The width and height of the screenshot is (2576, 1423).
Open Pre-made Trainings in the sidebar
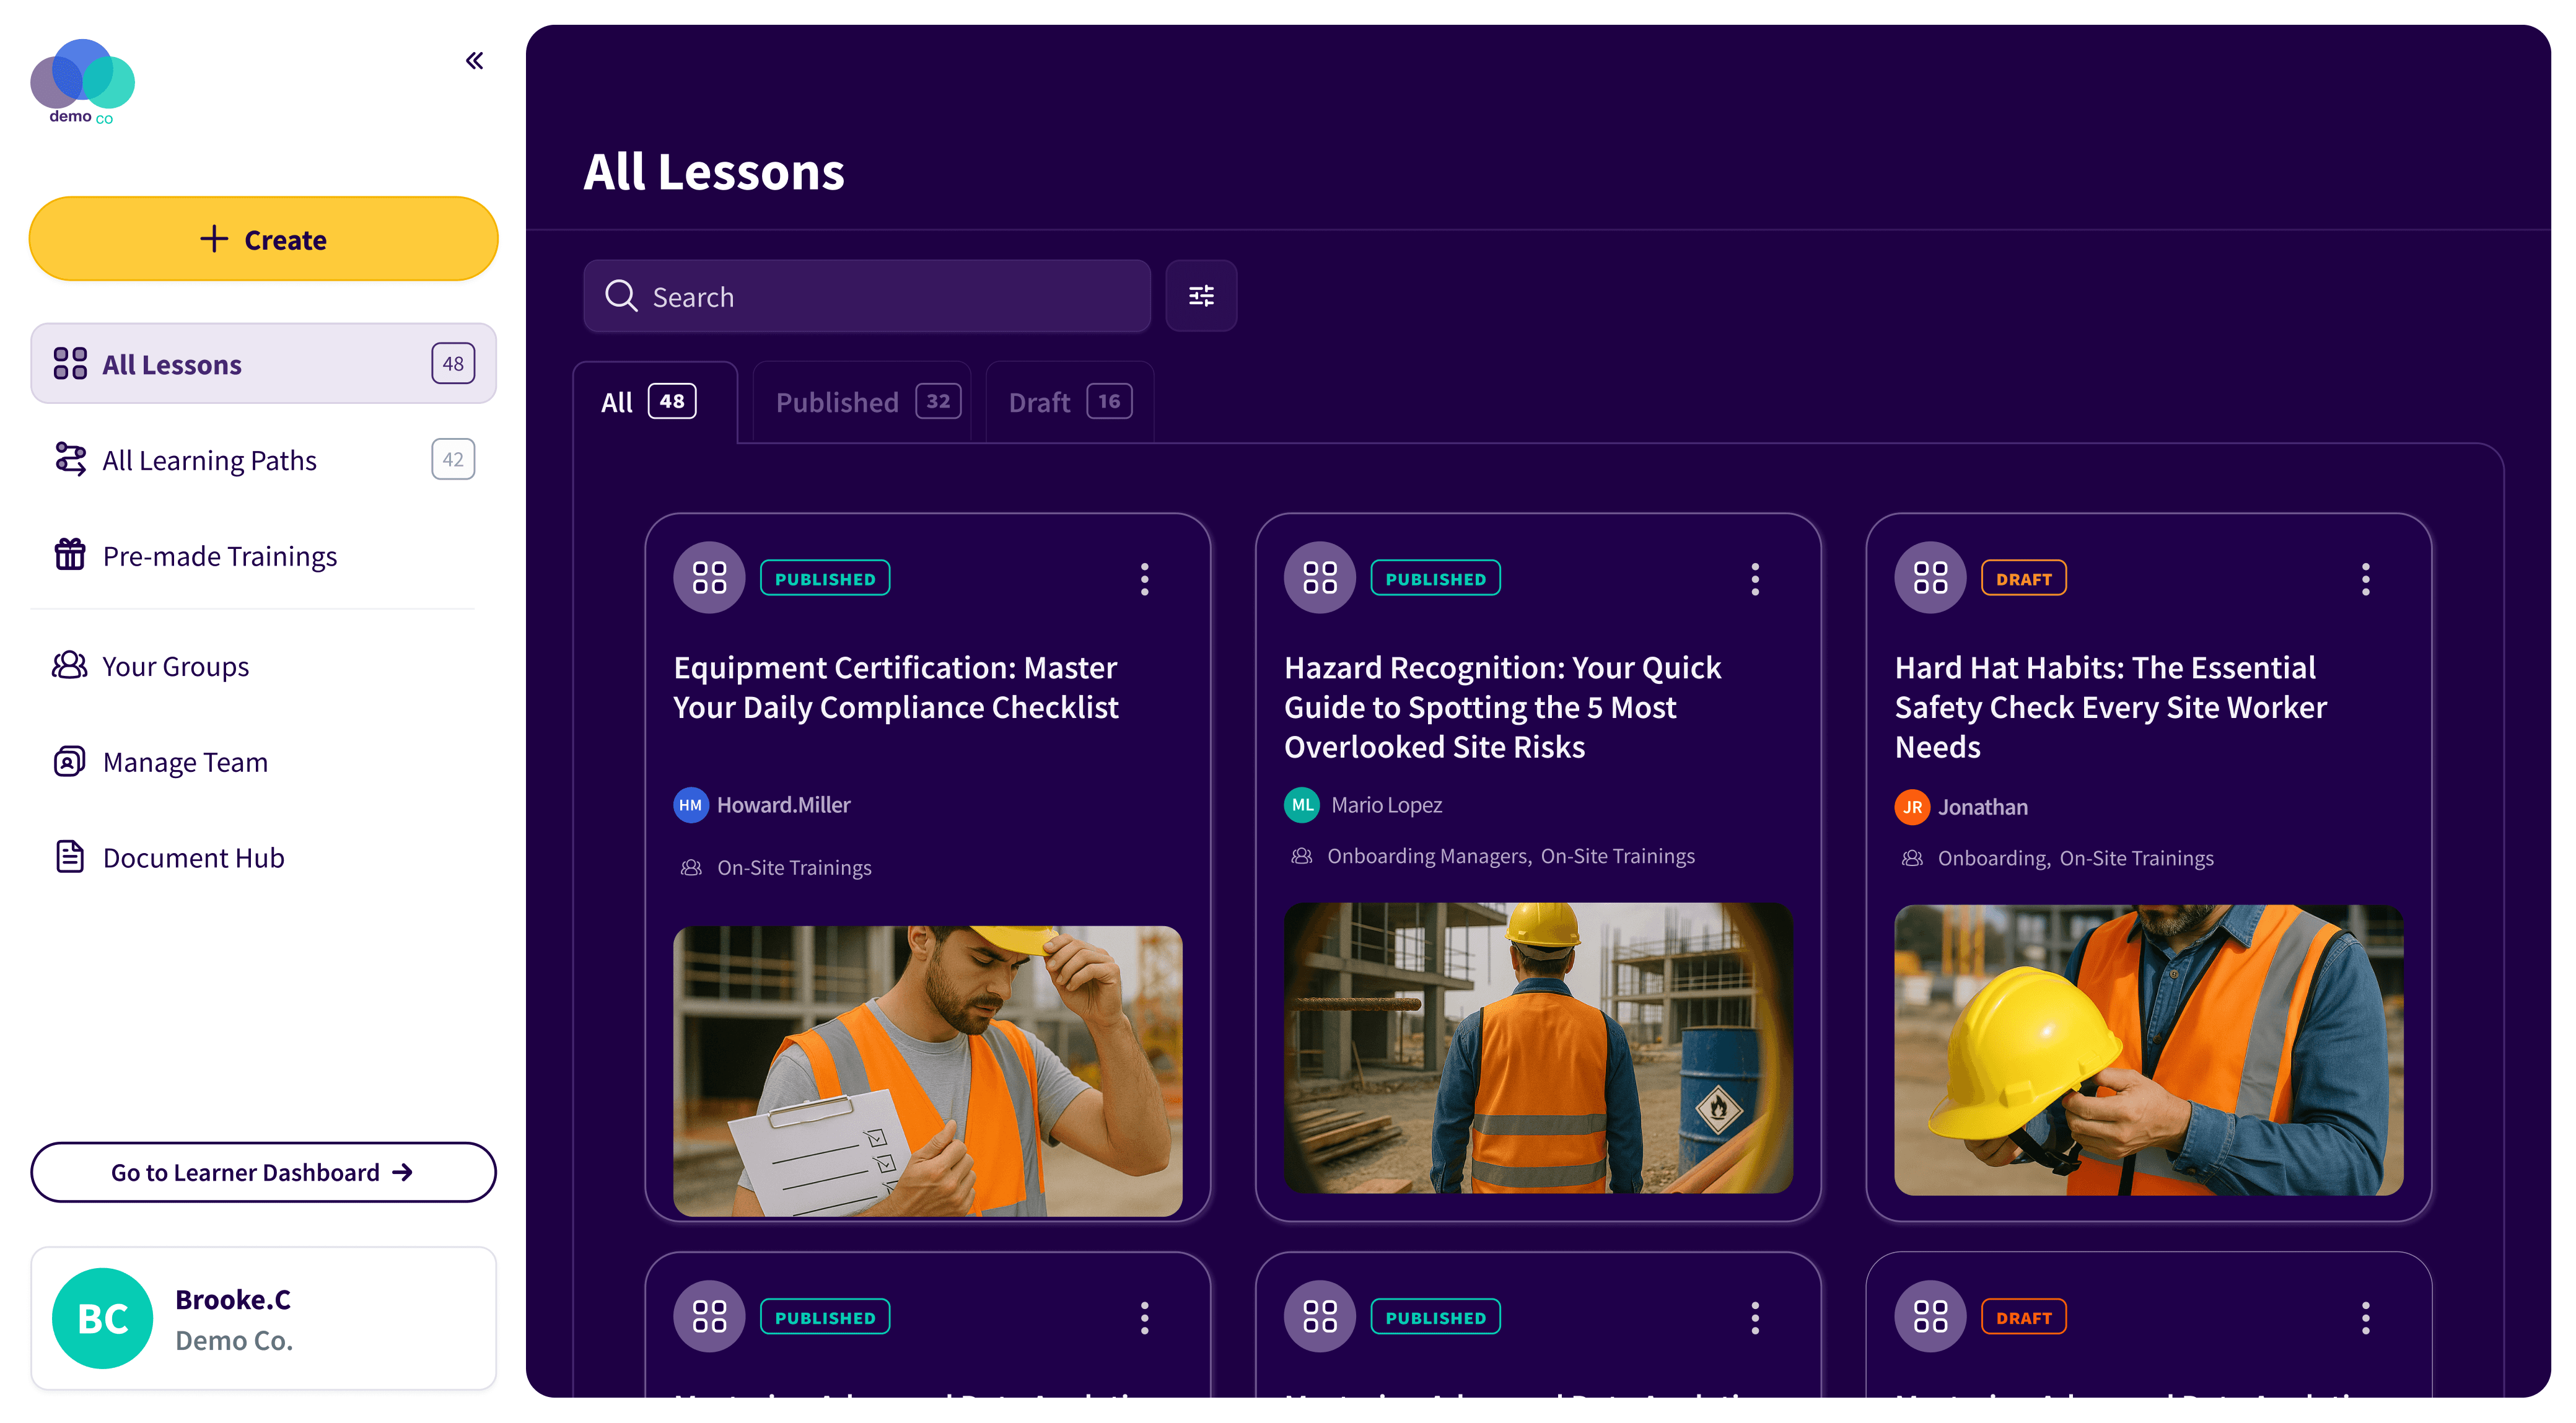263,555
